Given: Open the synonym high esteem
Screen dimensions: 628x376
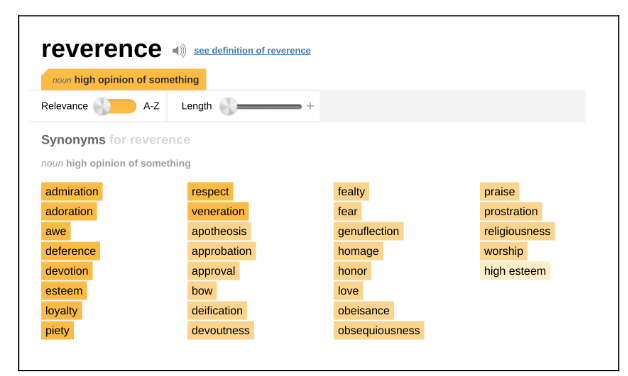Looking at the screenshot, I should tap(515, 271).
